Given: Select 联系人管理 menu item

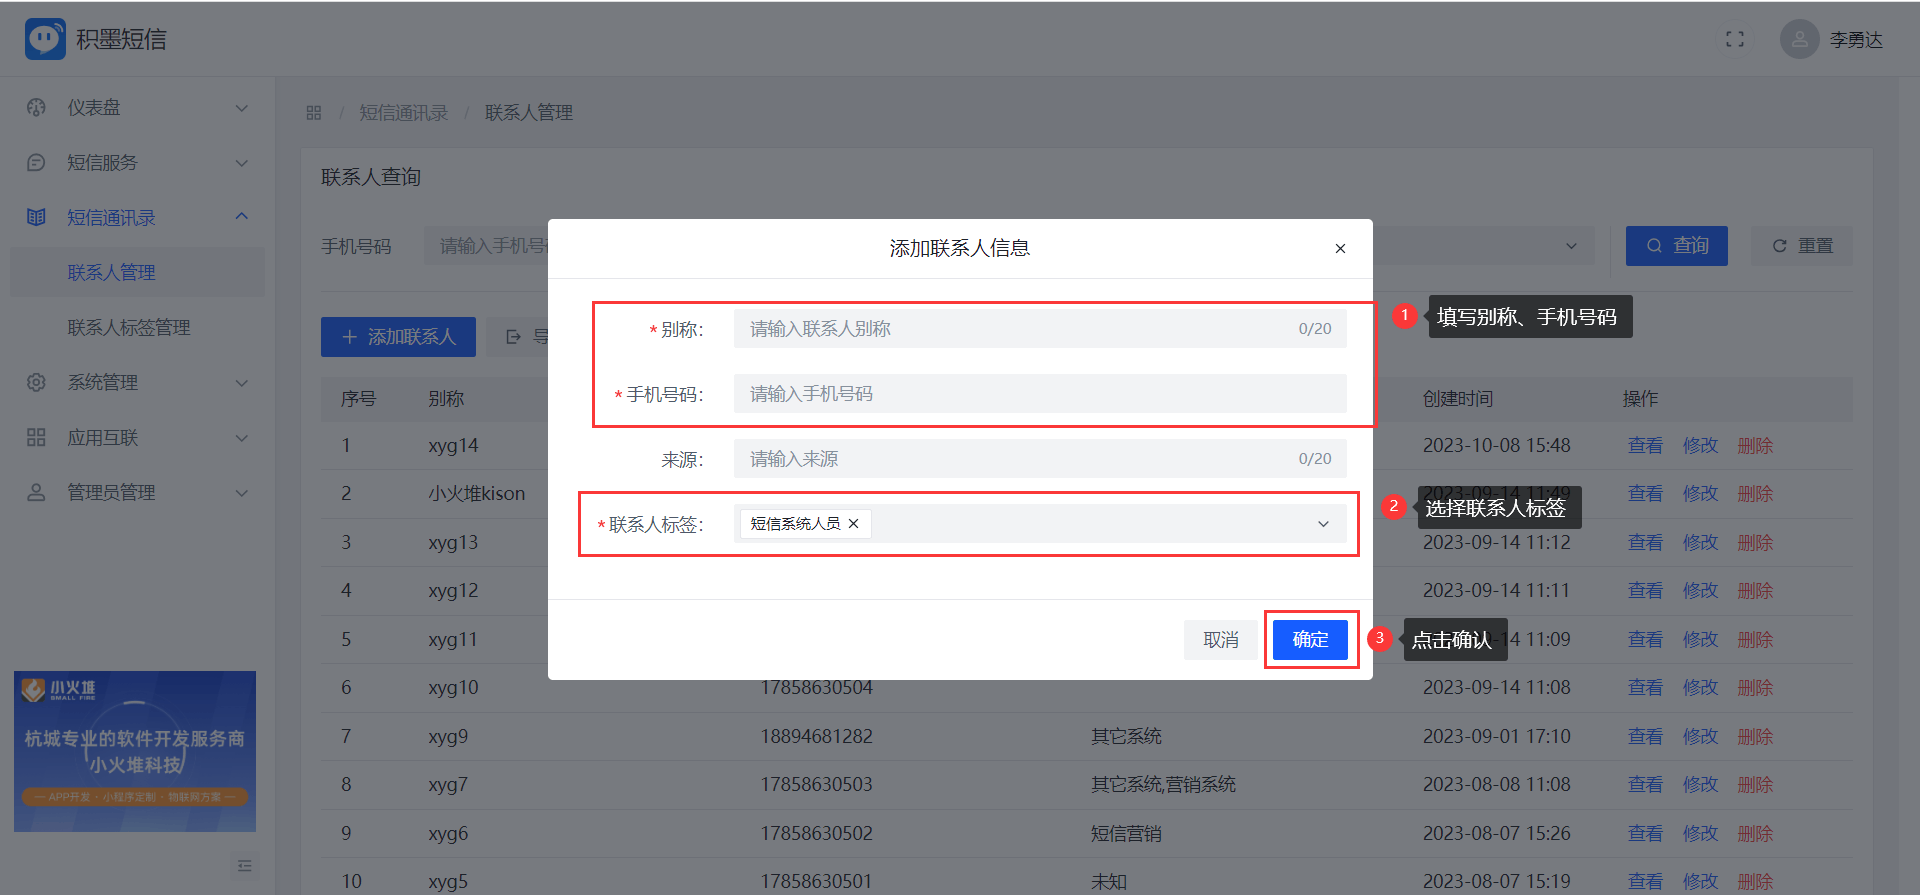Looking at the screenshot, I should click(111, 272).
